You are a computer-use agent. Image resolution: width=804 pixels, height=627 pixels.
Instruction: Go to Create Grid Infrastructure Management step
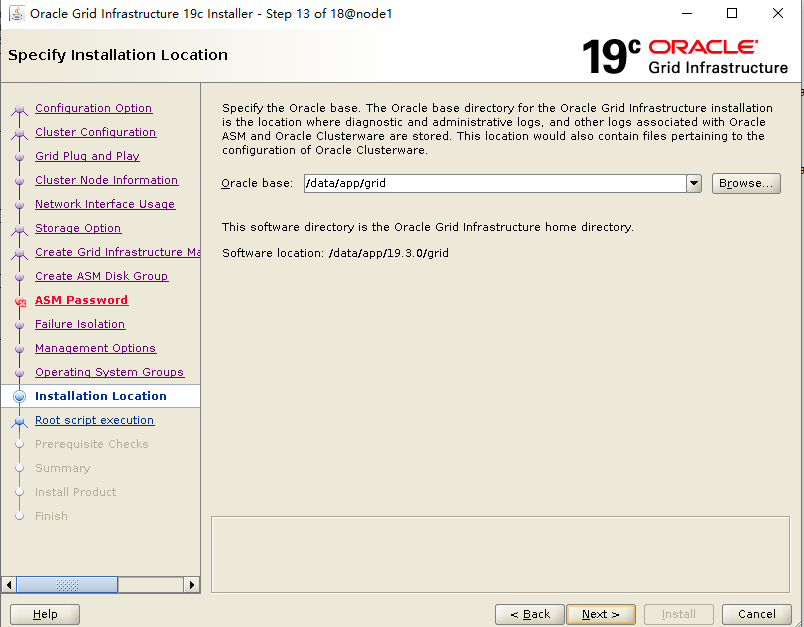[117, 252]
